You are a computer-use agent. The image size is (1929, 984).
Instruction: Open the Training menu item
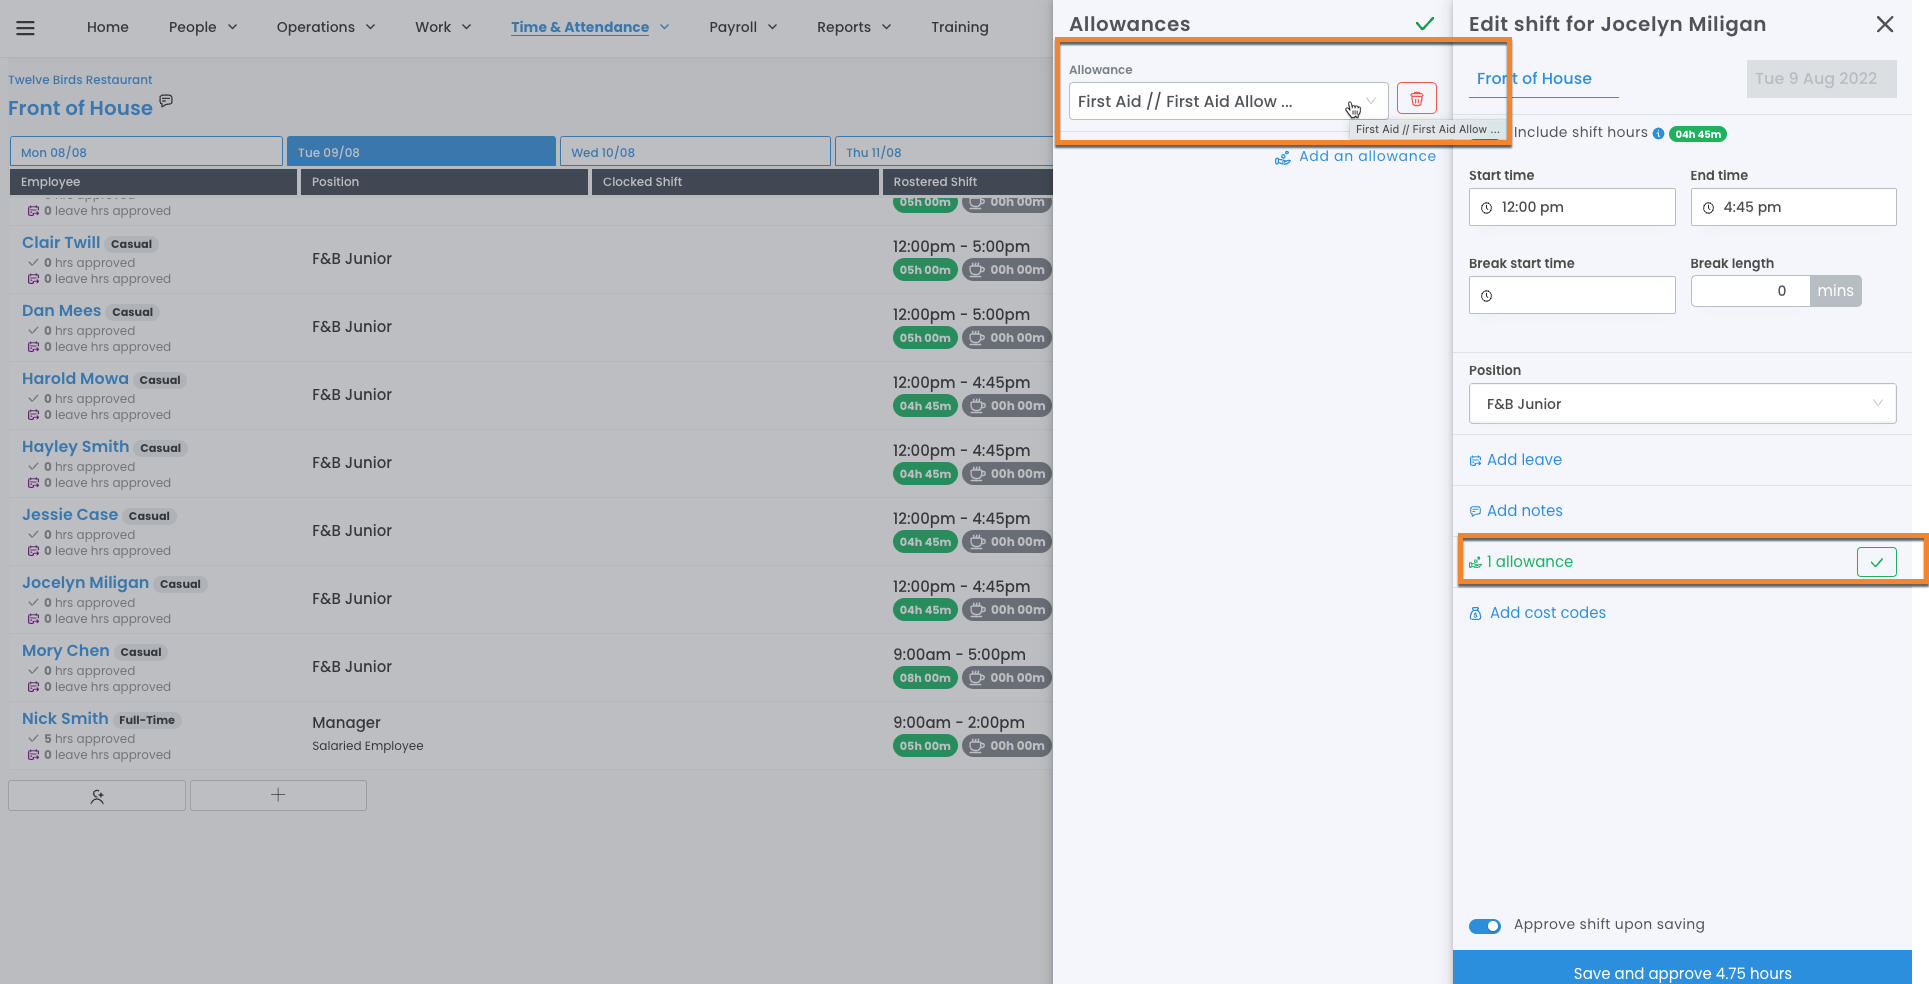959,27
